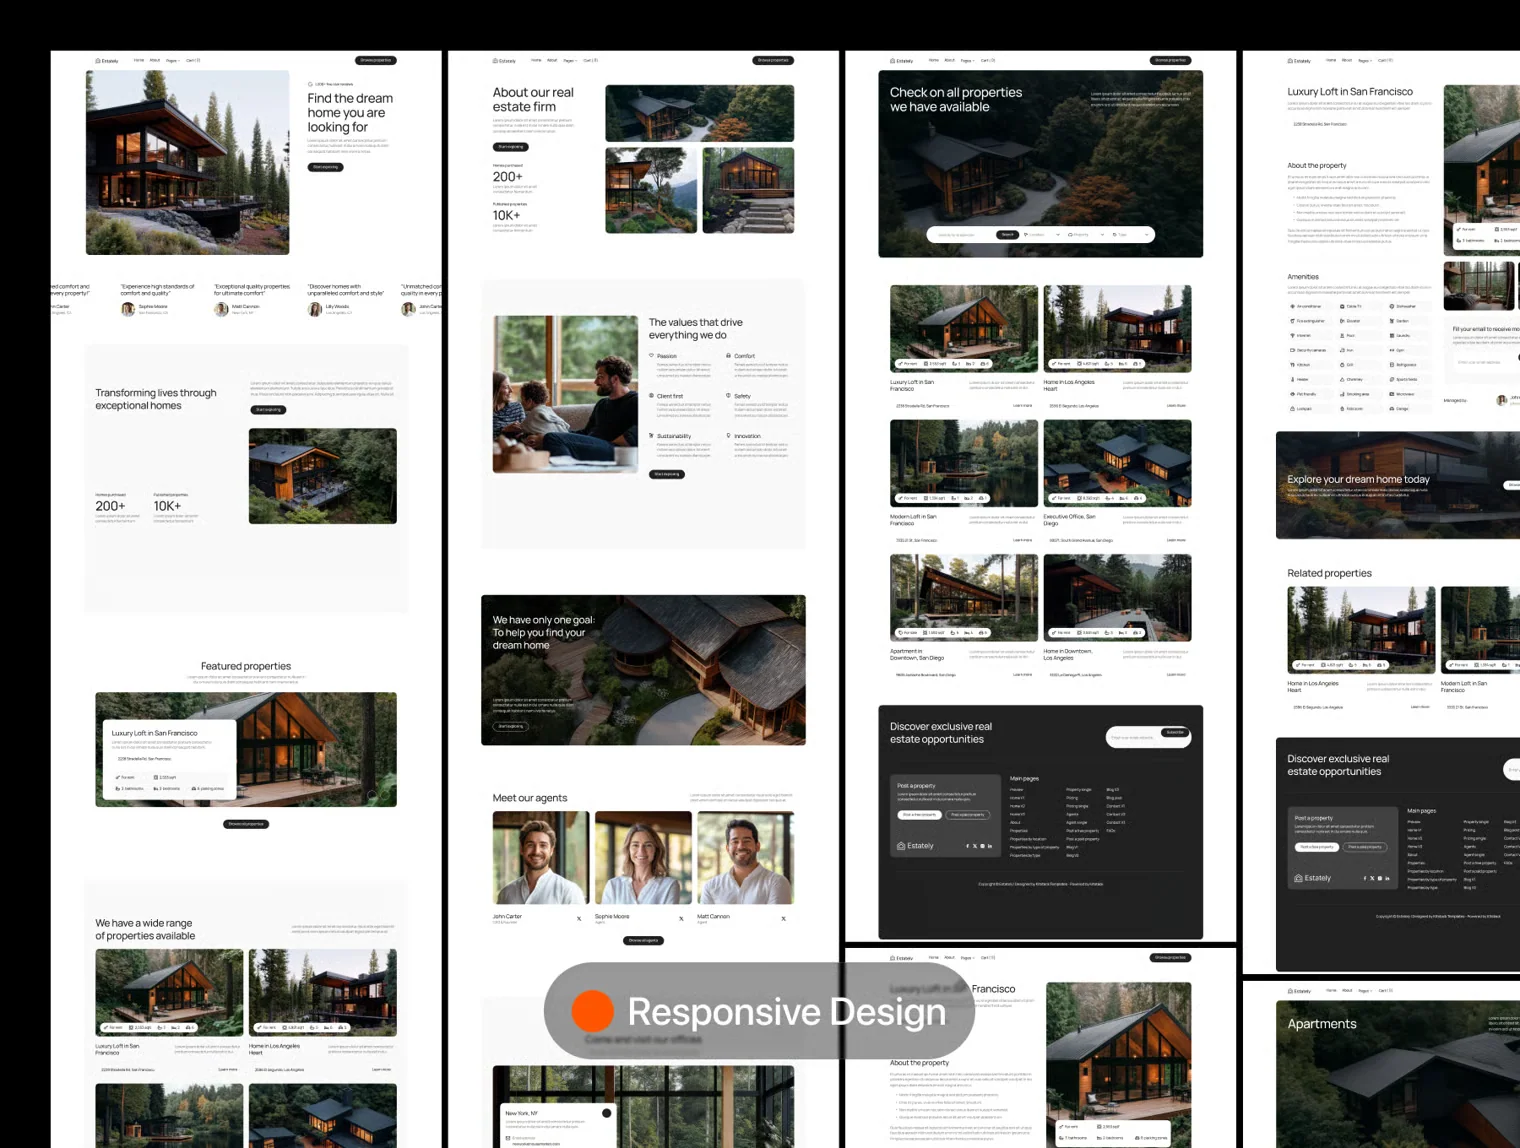Click the location field in the property search bar

pyautogui.click(x=963, y=235)
